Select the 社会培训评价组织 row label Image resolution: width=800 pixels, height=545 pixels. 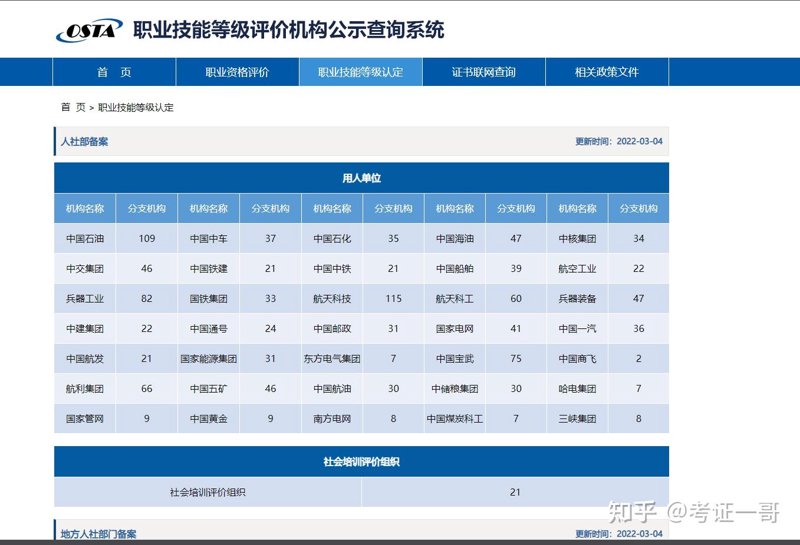click(208, 492)
